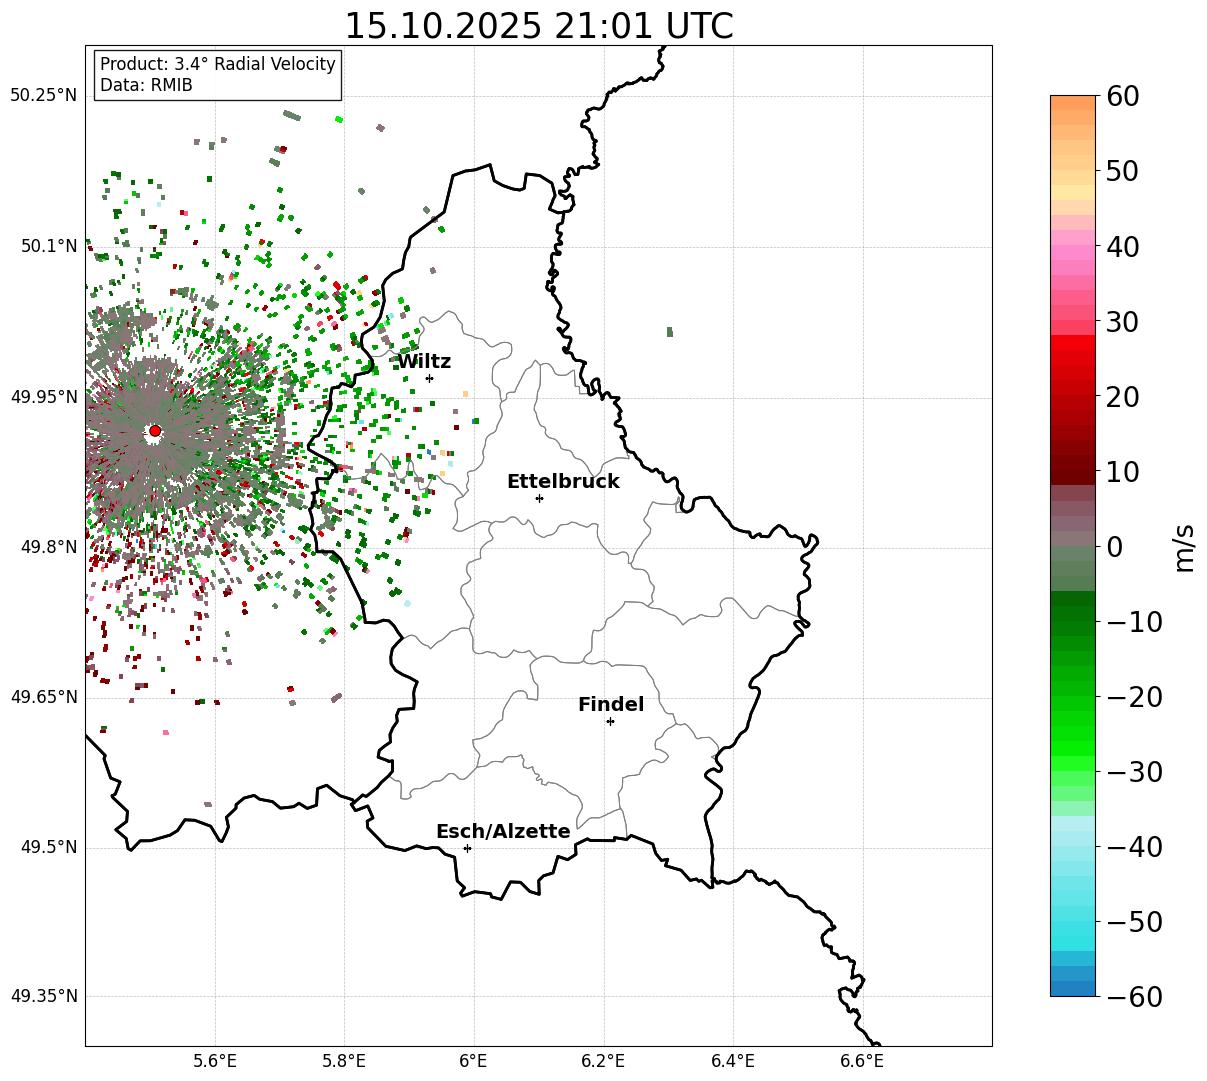Select the Findel city label
Image resolution: width=1207 pixels, height=1081 pixels.
coord(611,705)
